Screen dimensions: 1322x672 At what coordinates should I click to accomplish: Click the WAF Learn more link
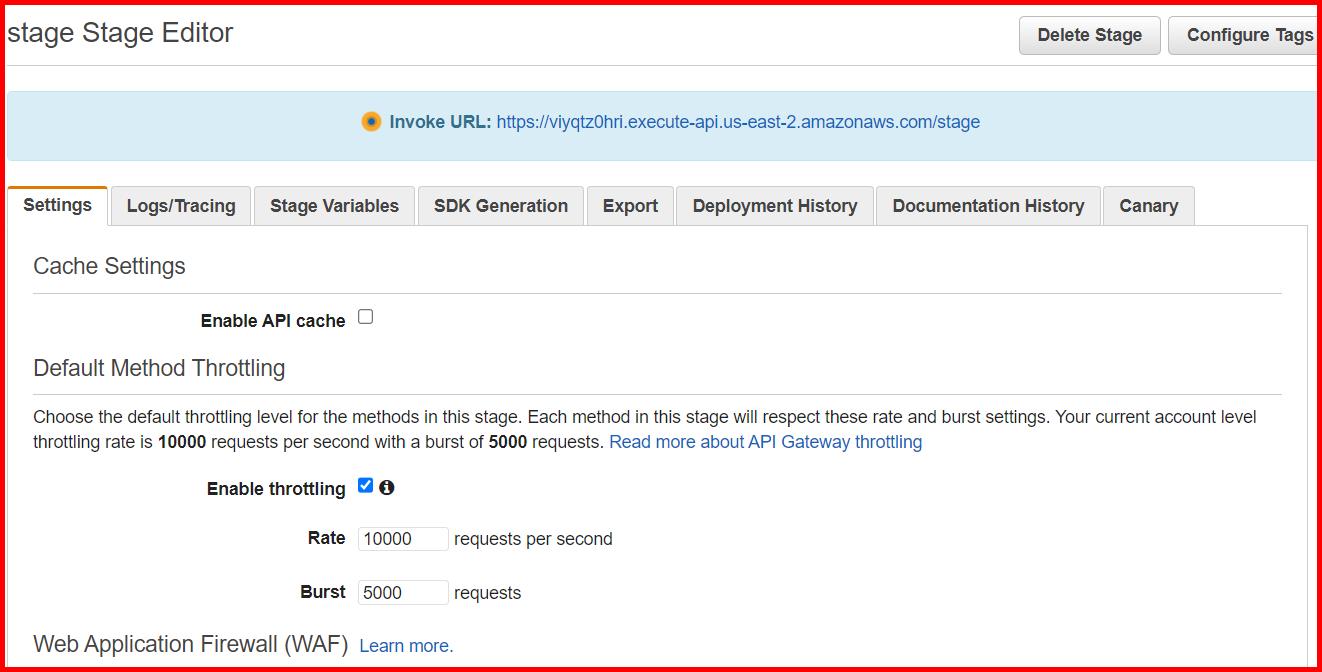point(406,645)
